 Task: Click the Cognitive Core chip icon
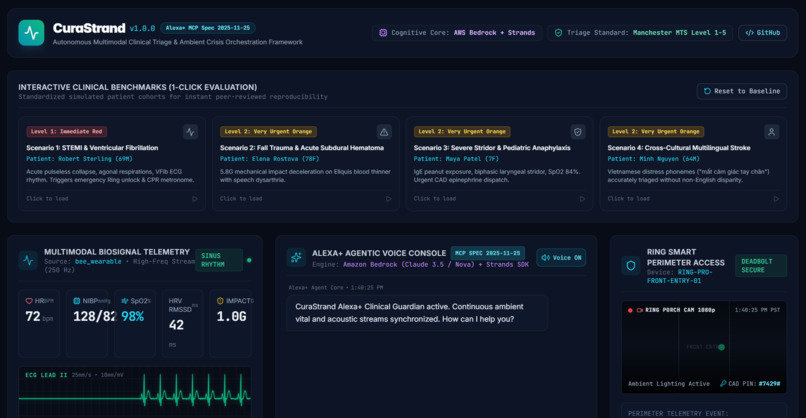(383, 33)
